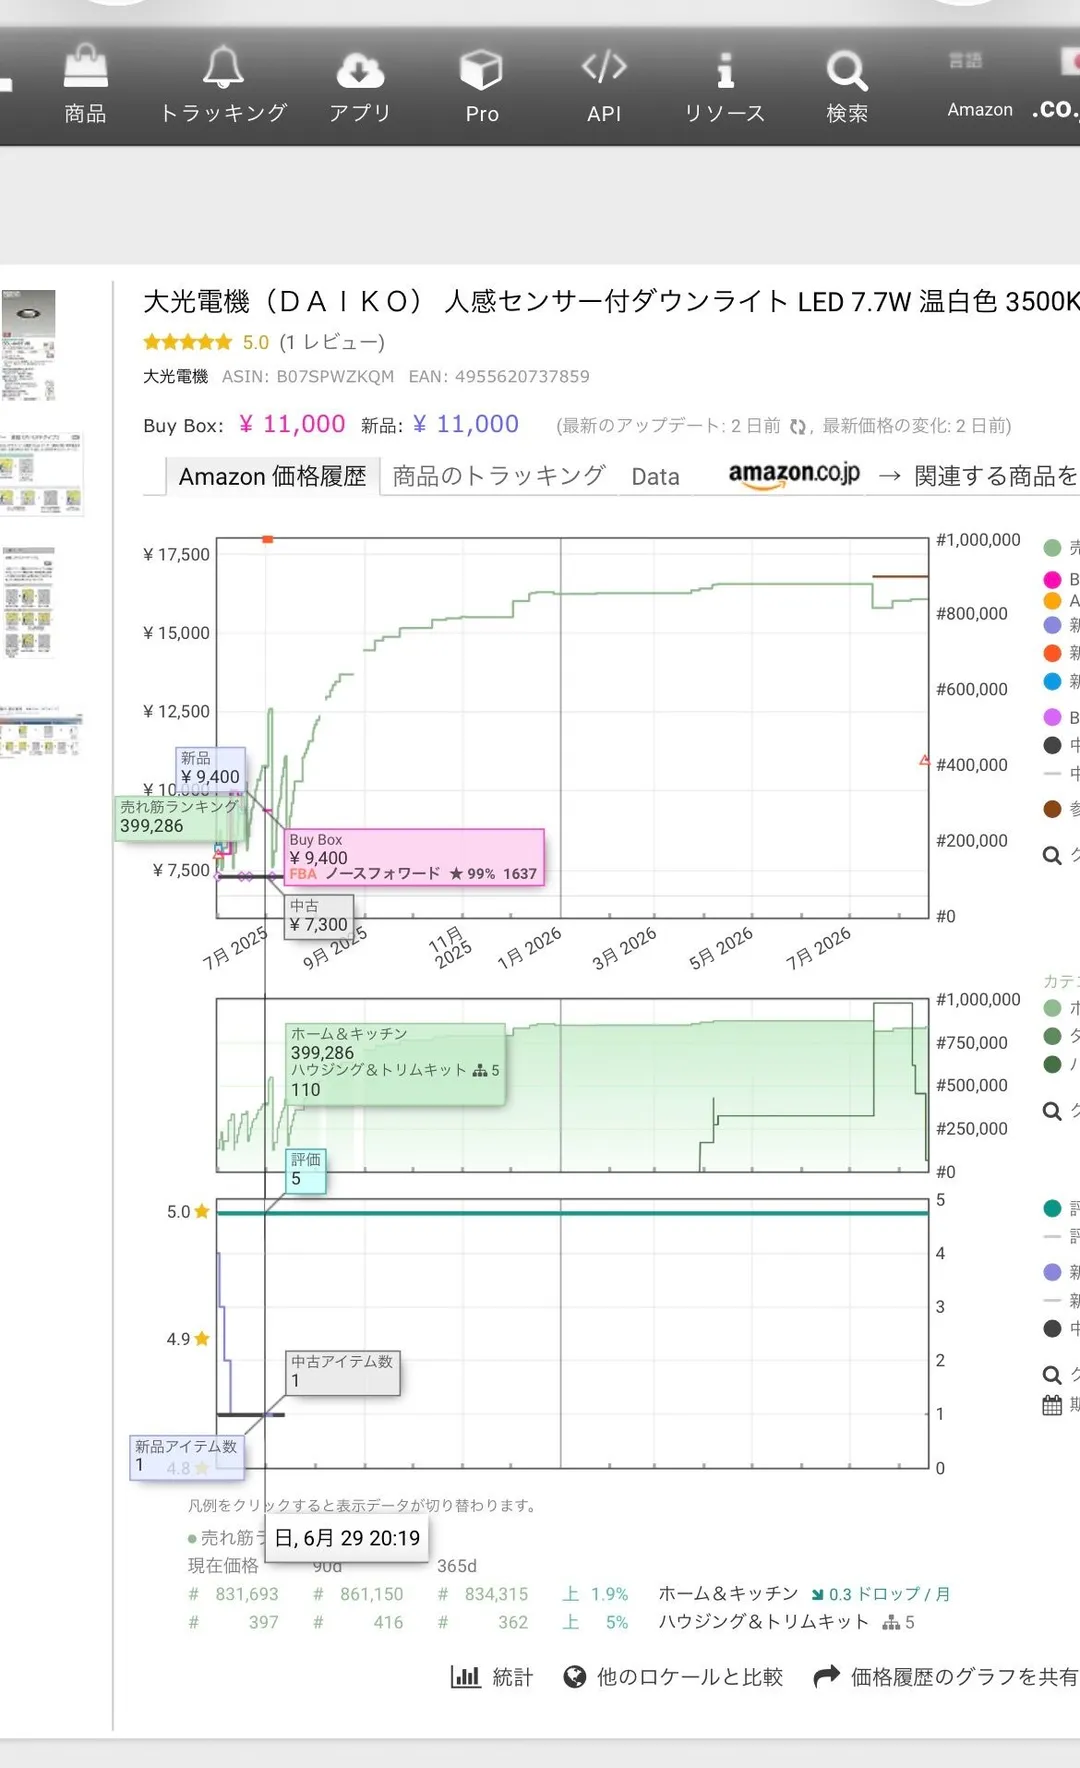The image size is (1080, 1768).
Task: Open the amazon.co.jp product link
Action: click(794, 475)
